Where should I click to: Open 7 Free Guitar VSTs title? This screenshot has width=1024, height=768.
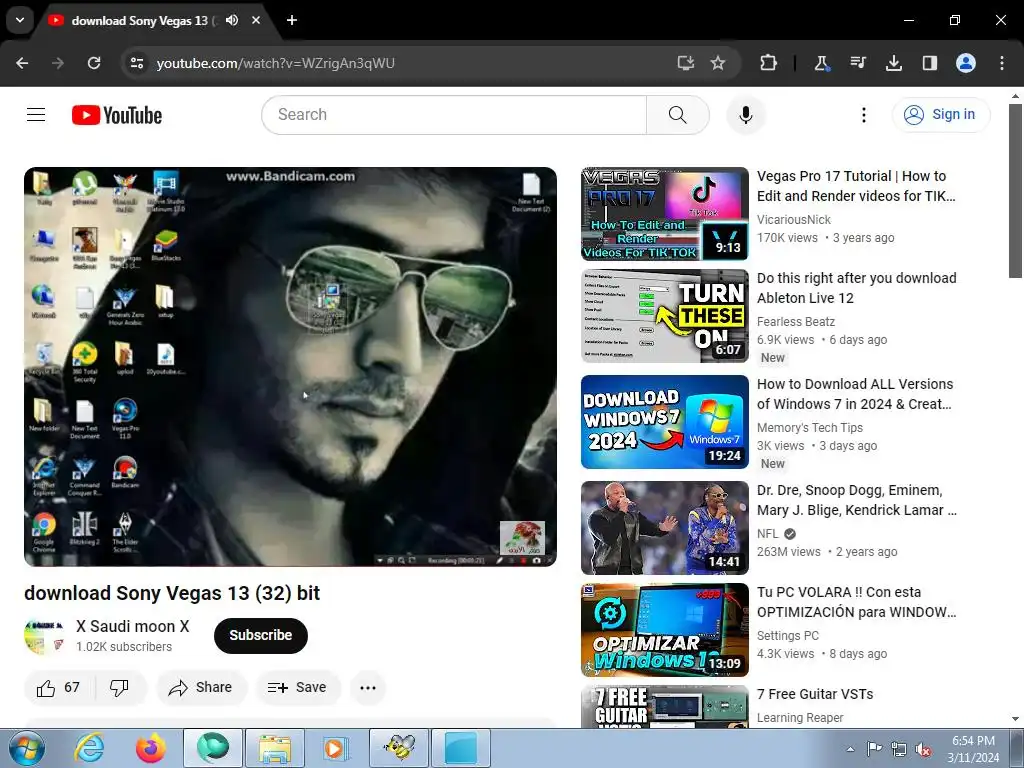(x=815, y=694)
